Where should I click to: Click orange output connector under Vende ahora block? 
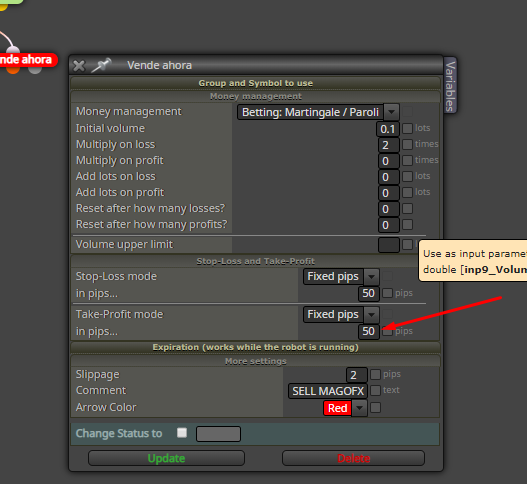[13, 70]
